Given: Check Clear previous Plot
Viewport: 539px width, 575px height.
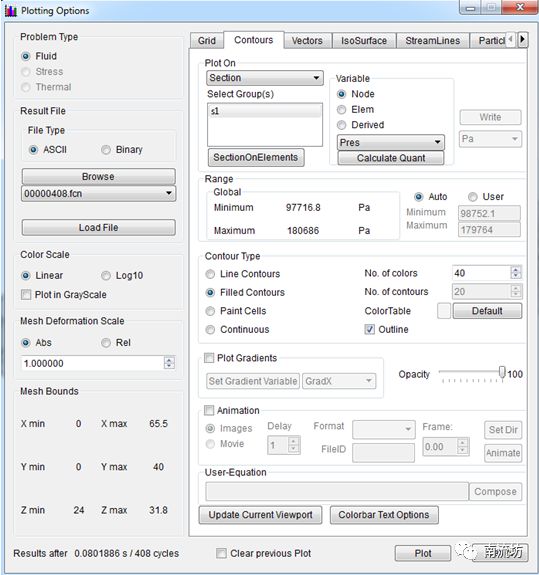Looking at the screenshot, I should coord(221,553).
